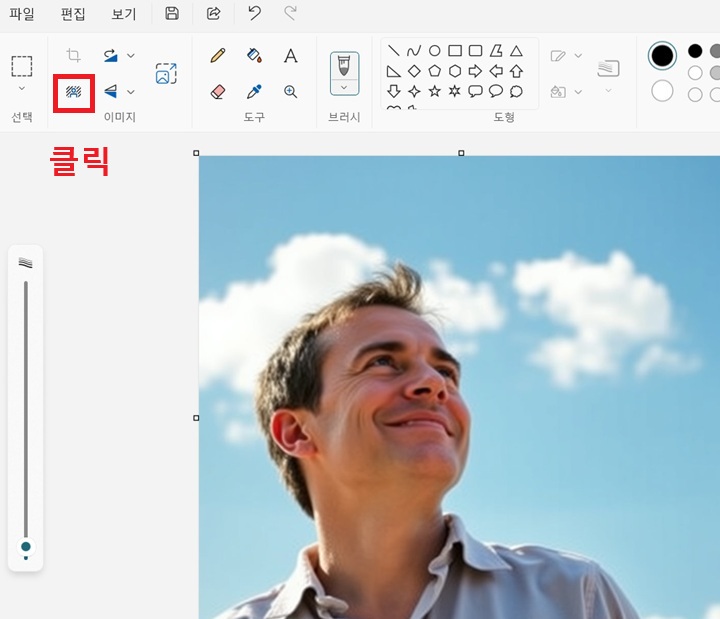Select the hexagon shape
Viewport: 720px width, 619px height.
(x=455, y=71)
